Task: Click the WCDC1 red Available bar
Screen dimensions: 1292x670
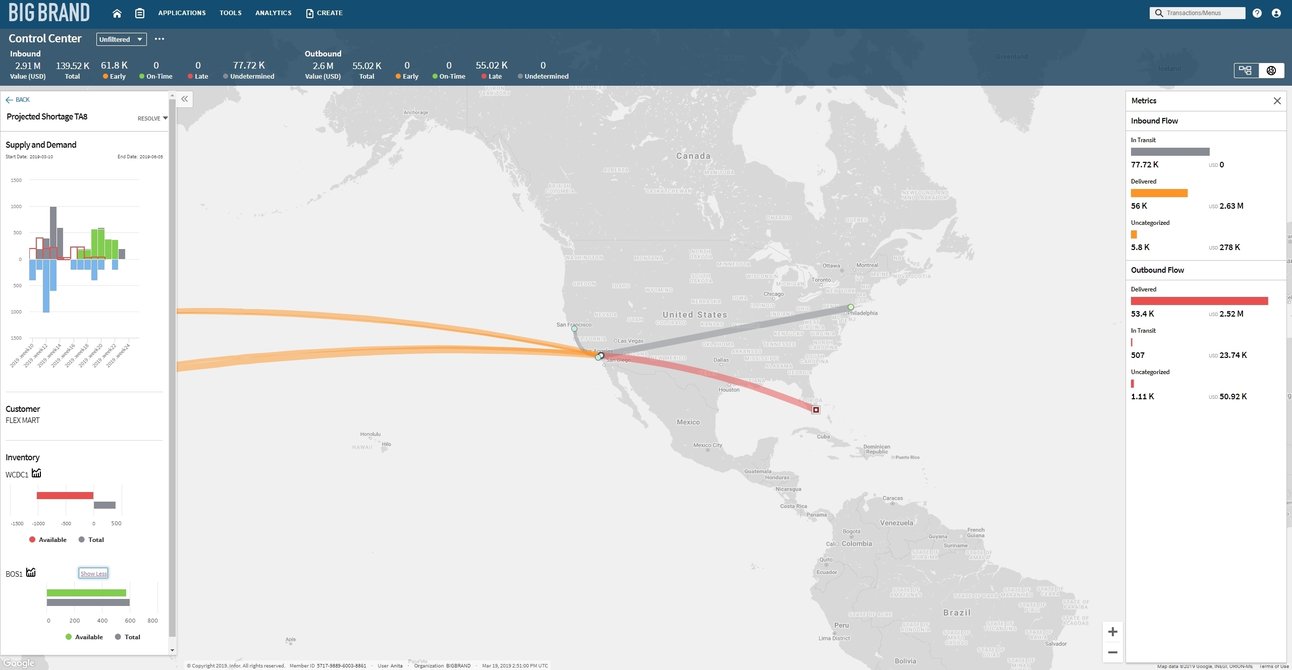Action: click(65, 495)
